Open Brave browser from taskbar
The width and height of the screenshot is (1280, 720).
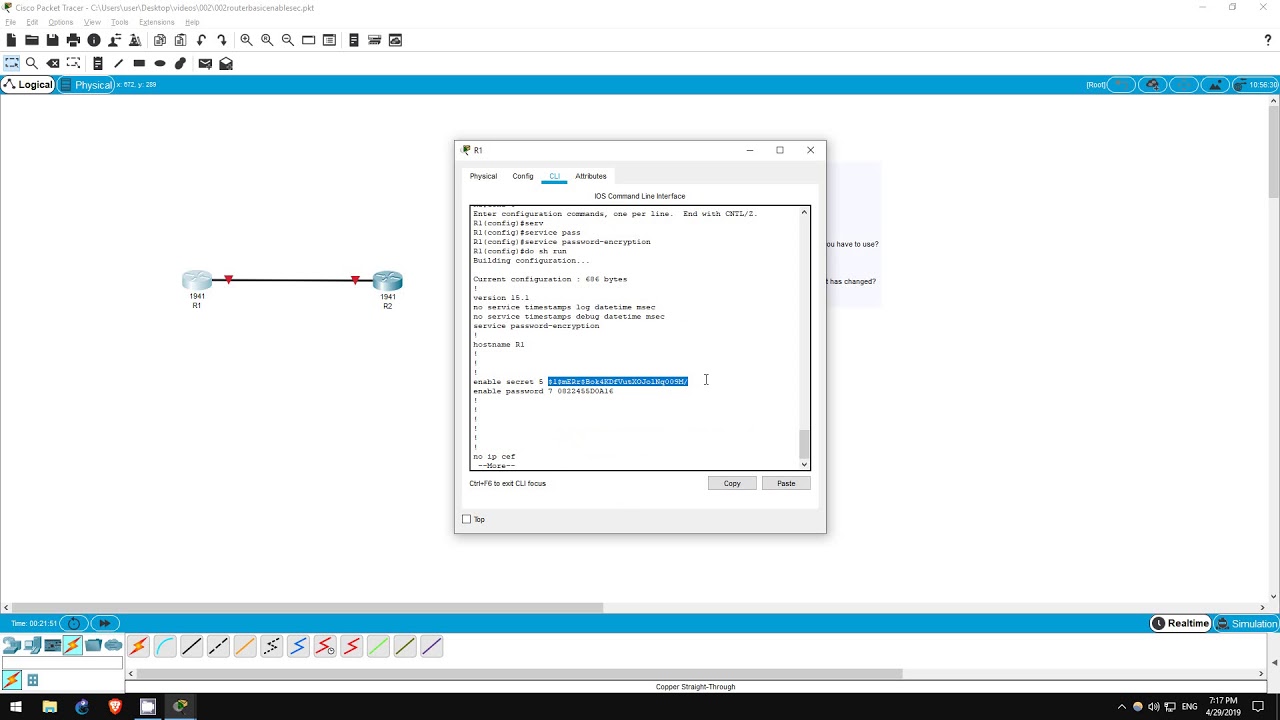[115, 707]
